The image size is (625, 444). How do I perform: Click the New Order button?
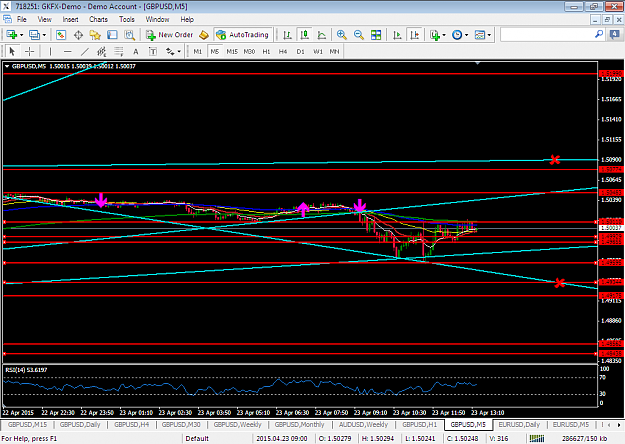[169, 35]
